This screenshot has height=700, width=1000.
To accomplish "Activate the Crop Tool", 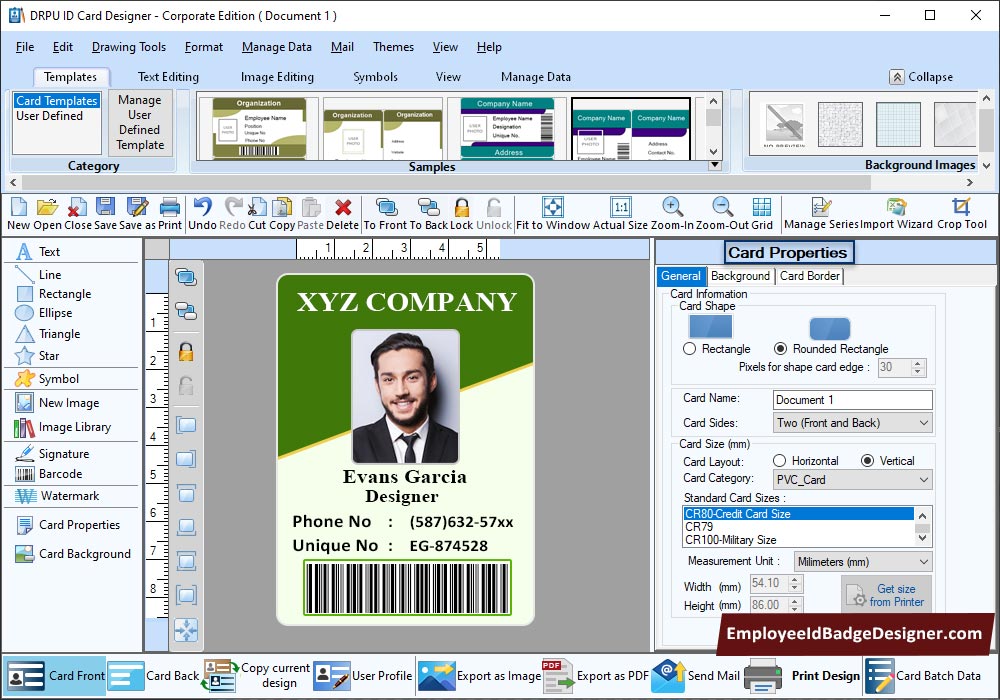I will coord(961,207).
